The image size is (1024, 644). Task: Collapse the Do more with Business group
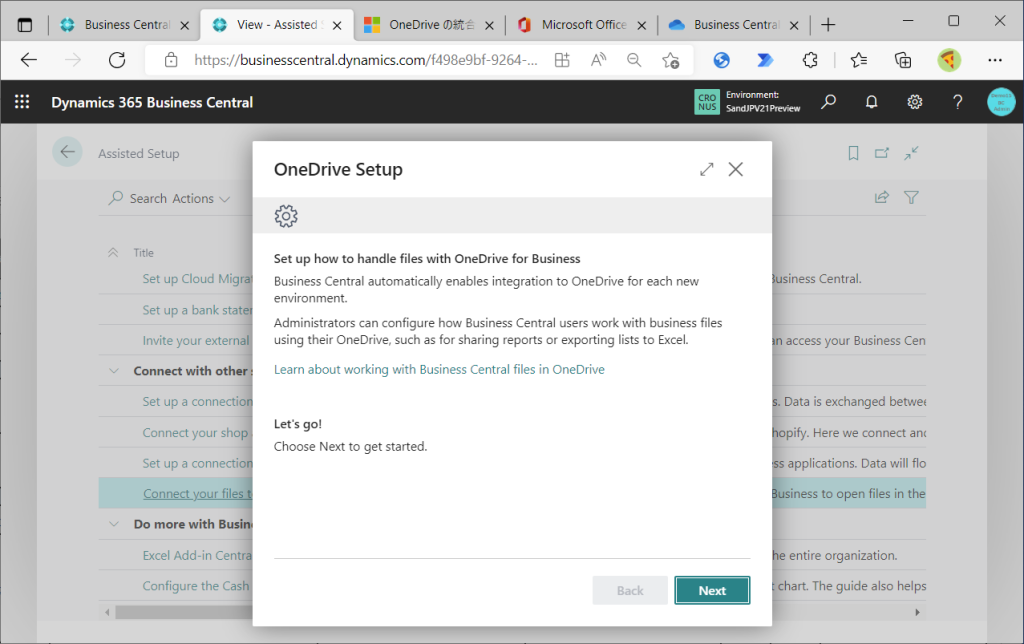coord(114,524)
